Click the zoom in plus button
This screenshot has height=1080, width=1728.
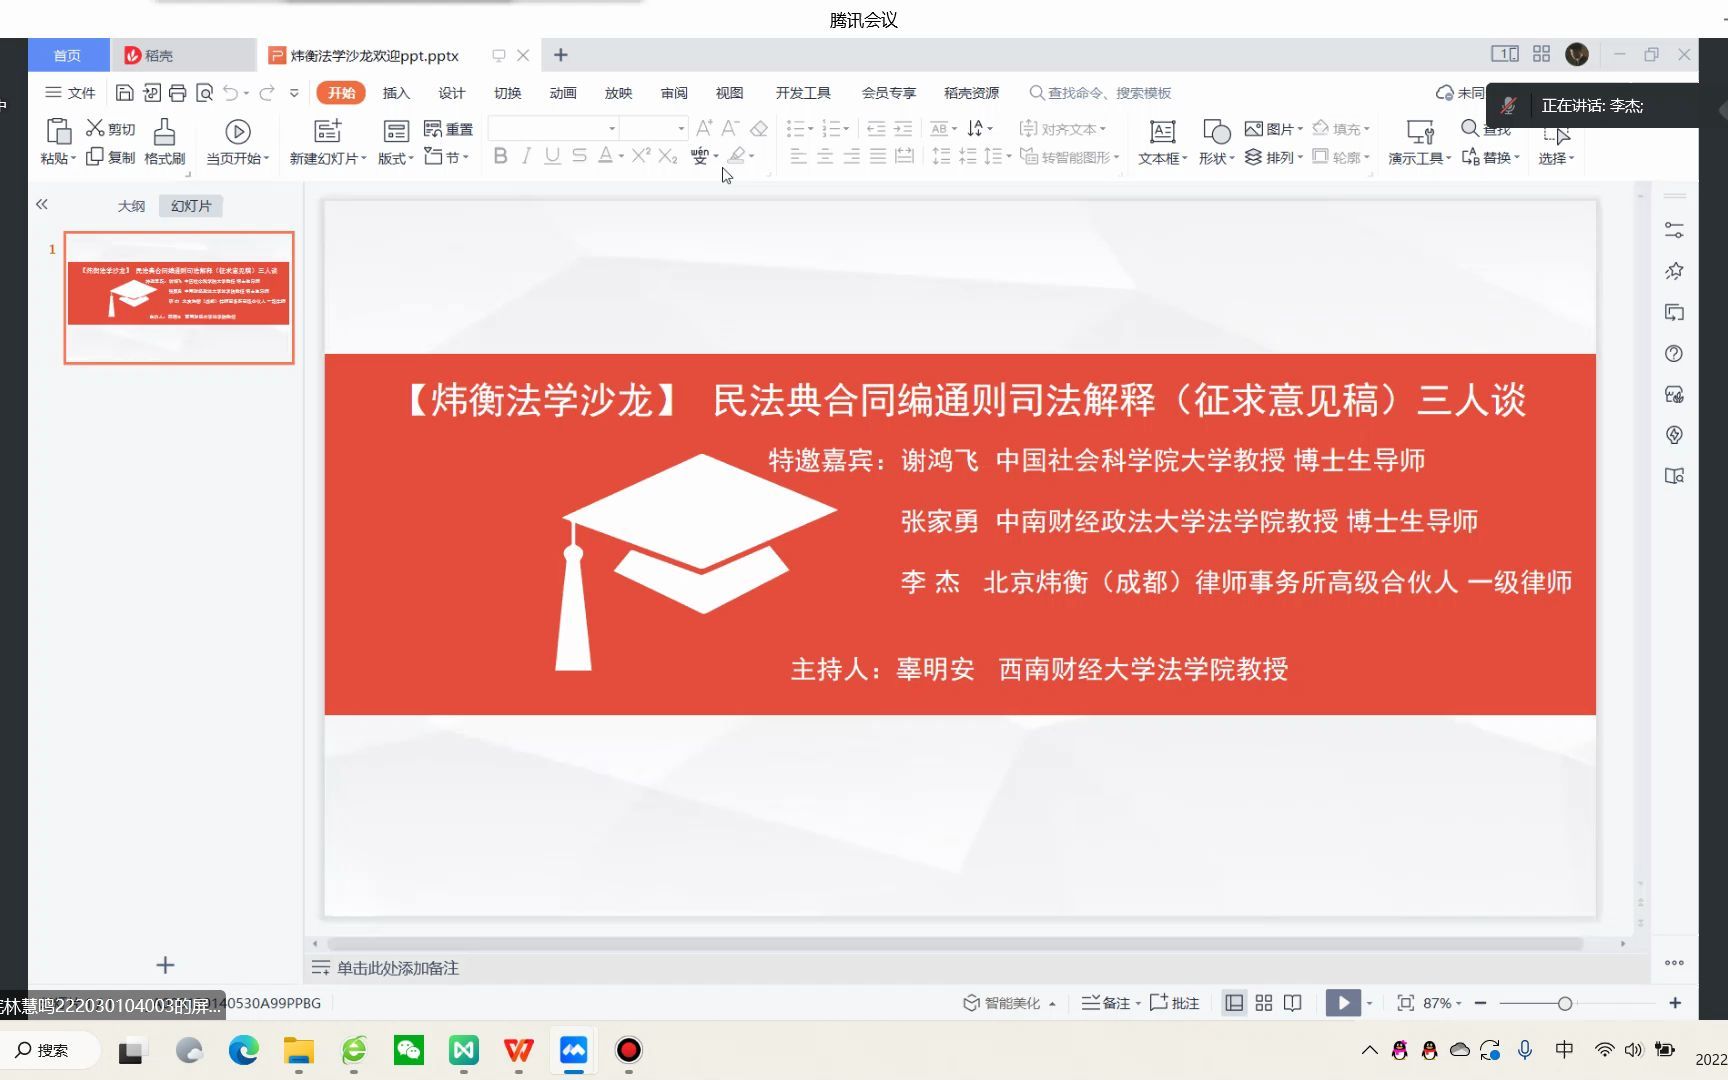point(1675,1003)
